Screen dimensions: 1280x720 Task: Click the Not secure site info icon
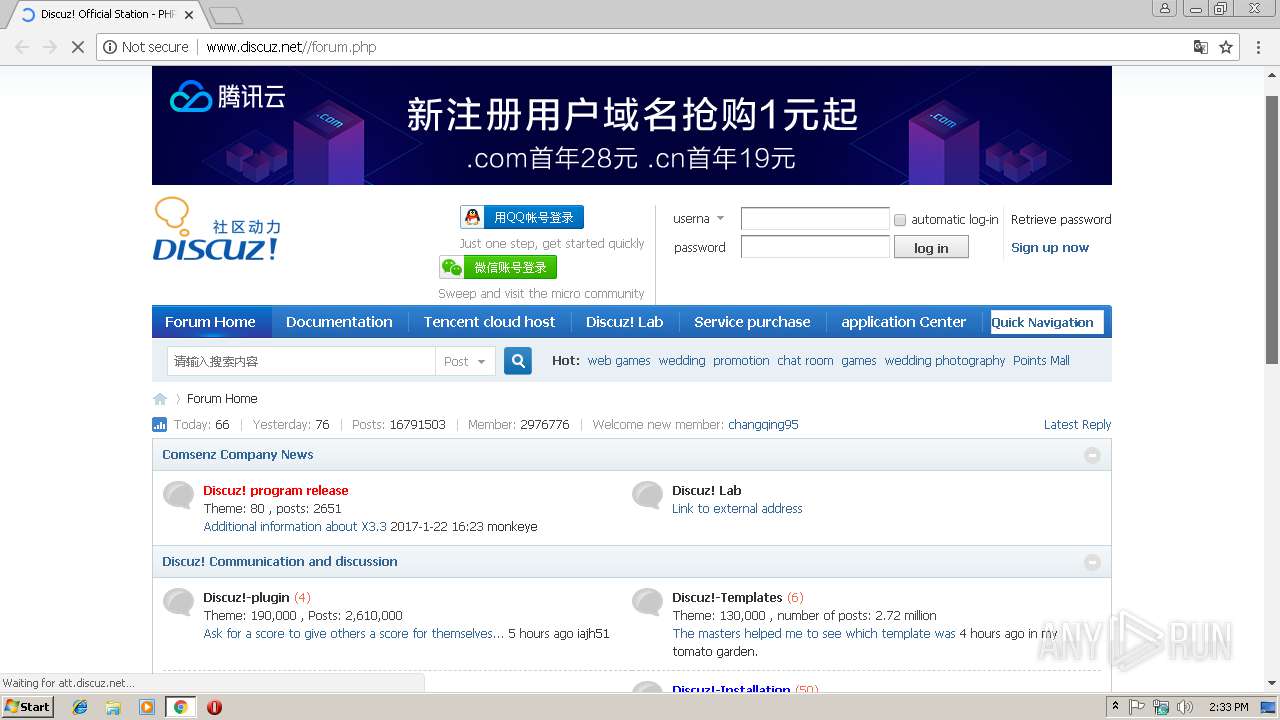coord(110,47)
